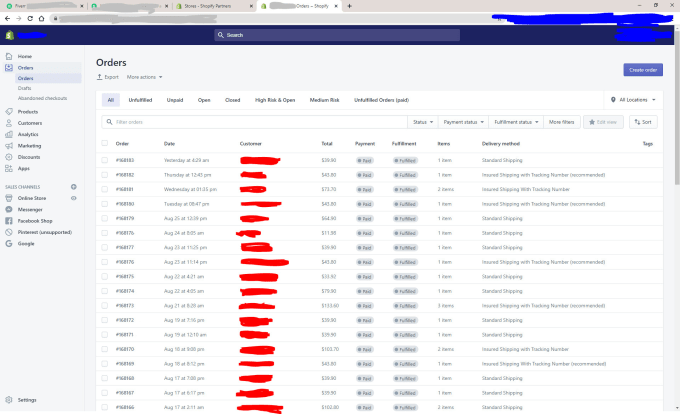Open the Fulfillment status filter dropdown
The width and height of the screenshot is (680, 414).
(x=516, y=122)
